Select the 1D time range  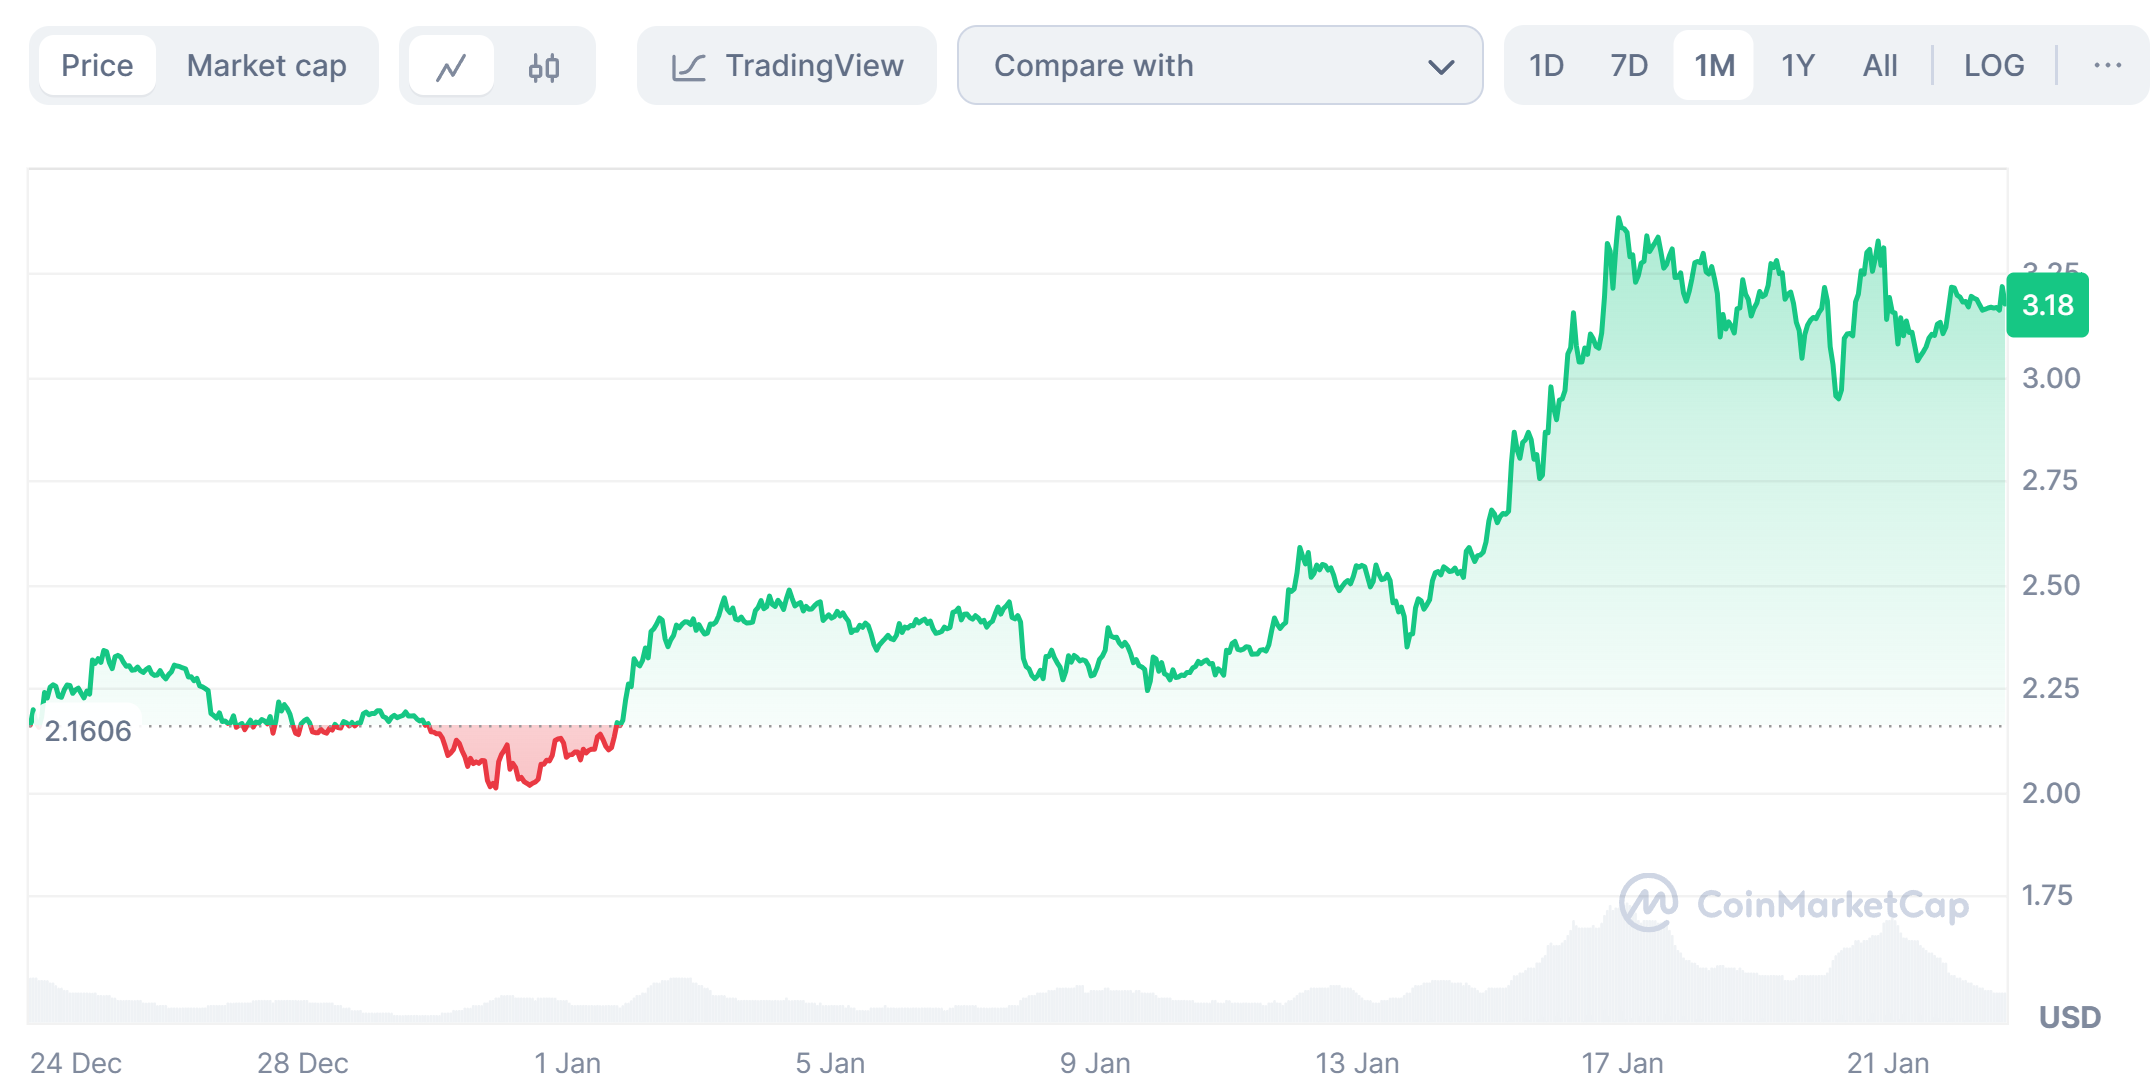[1546, 66]
